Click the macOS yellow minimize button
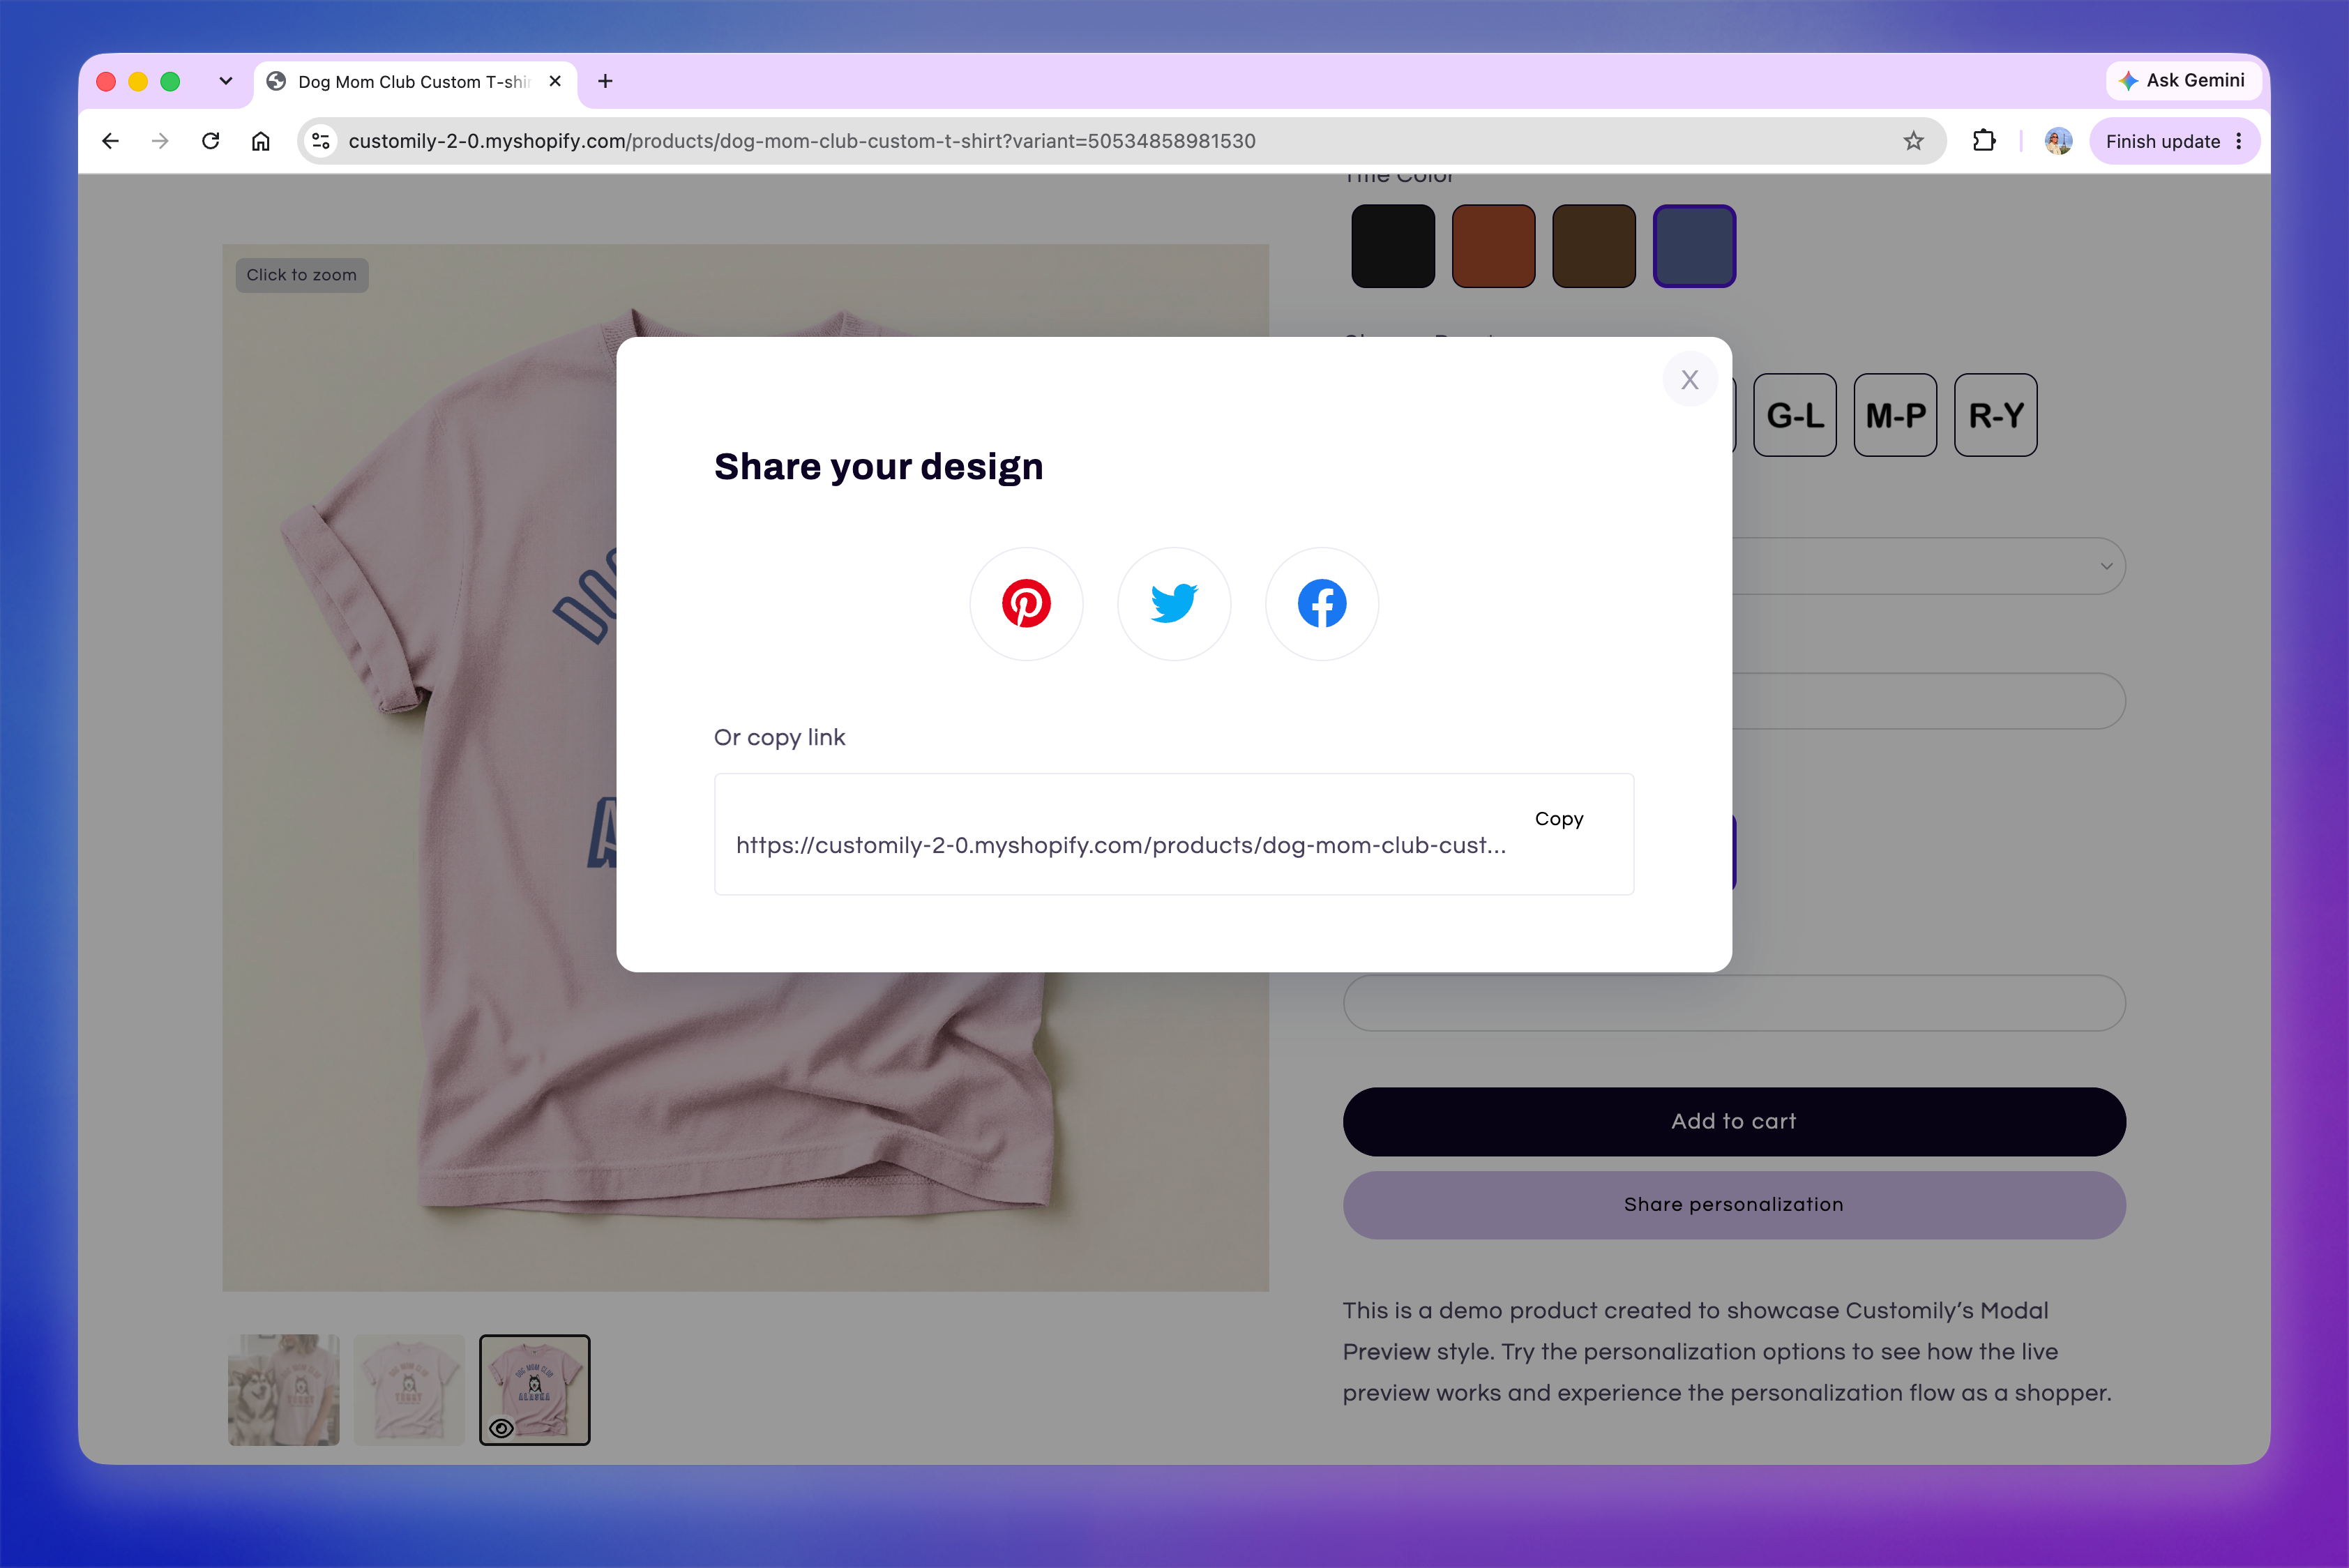The width and height of the screenshot is (2349, 1568). [138, 81]
